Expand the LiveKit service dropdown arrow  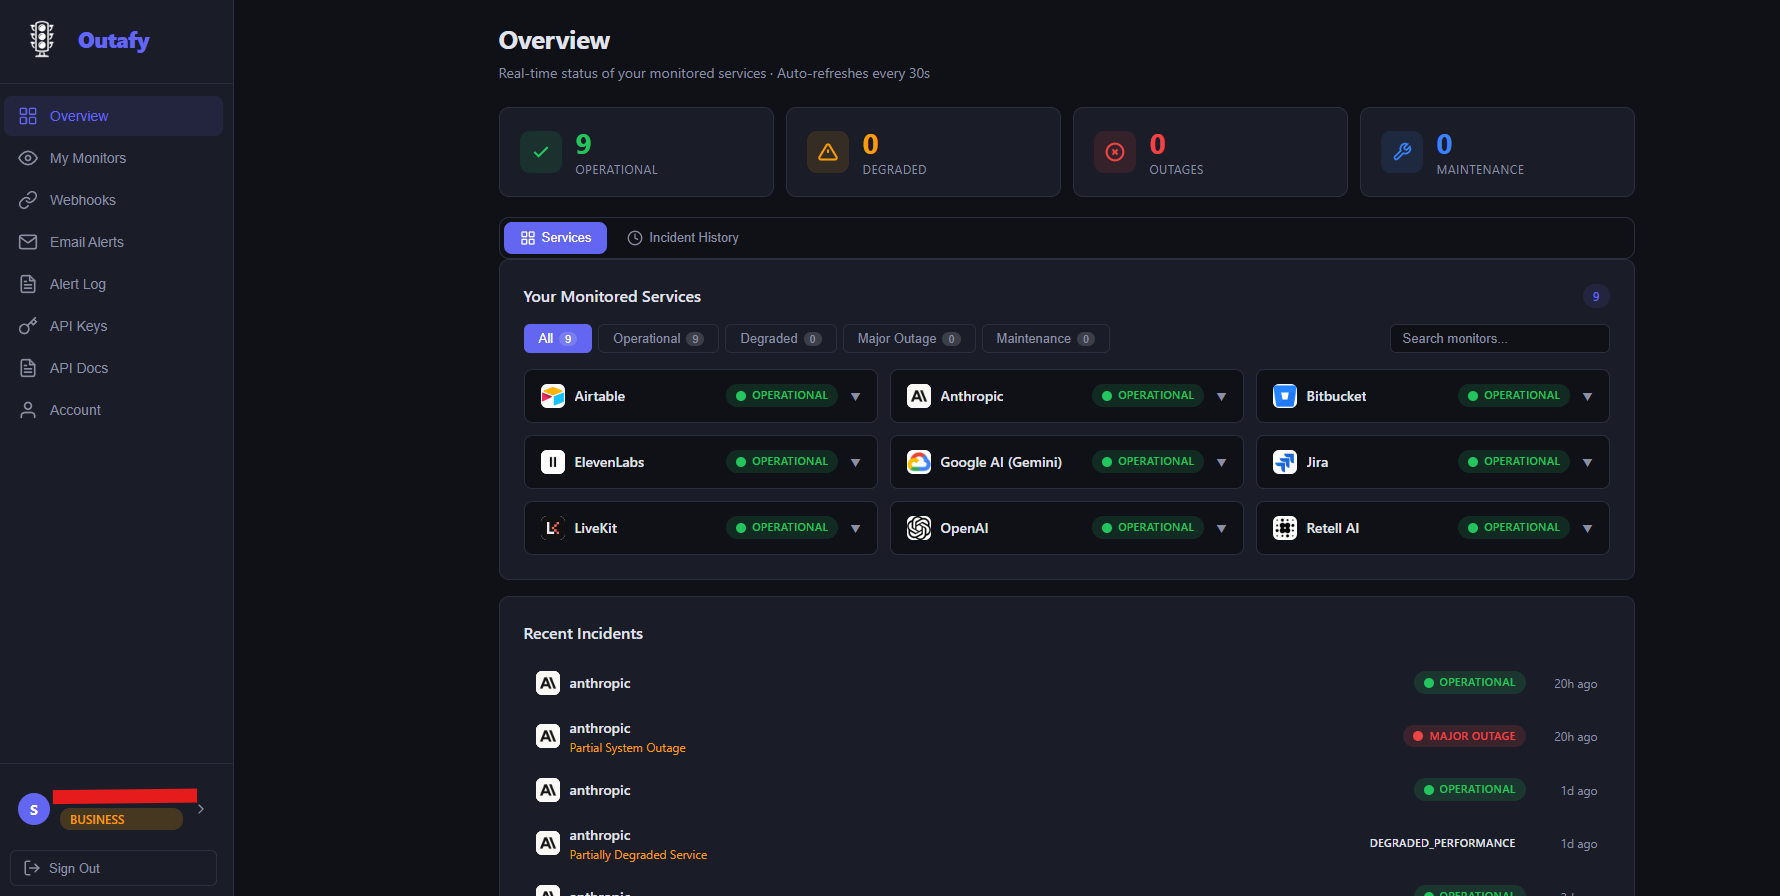[856, 529]
